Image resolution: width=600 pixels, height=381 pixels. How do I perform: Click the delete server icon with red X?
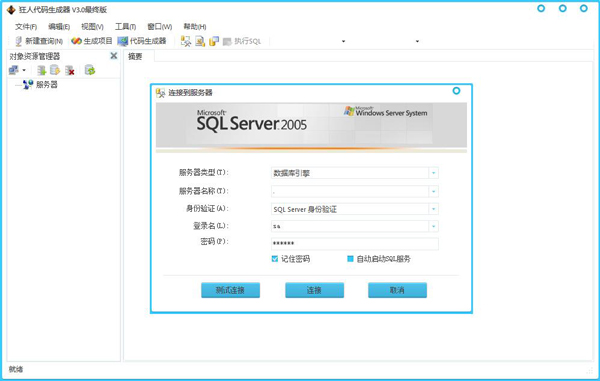pyautogui.click(x=69, y=70)
